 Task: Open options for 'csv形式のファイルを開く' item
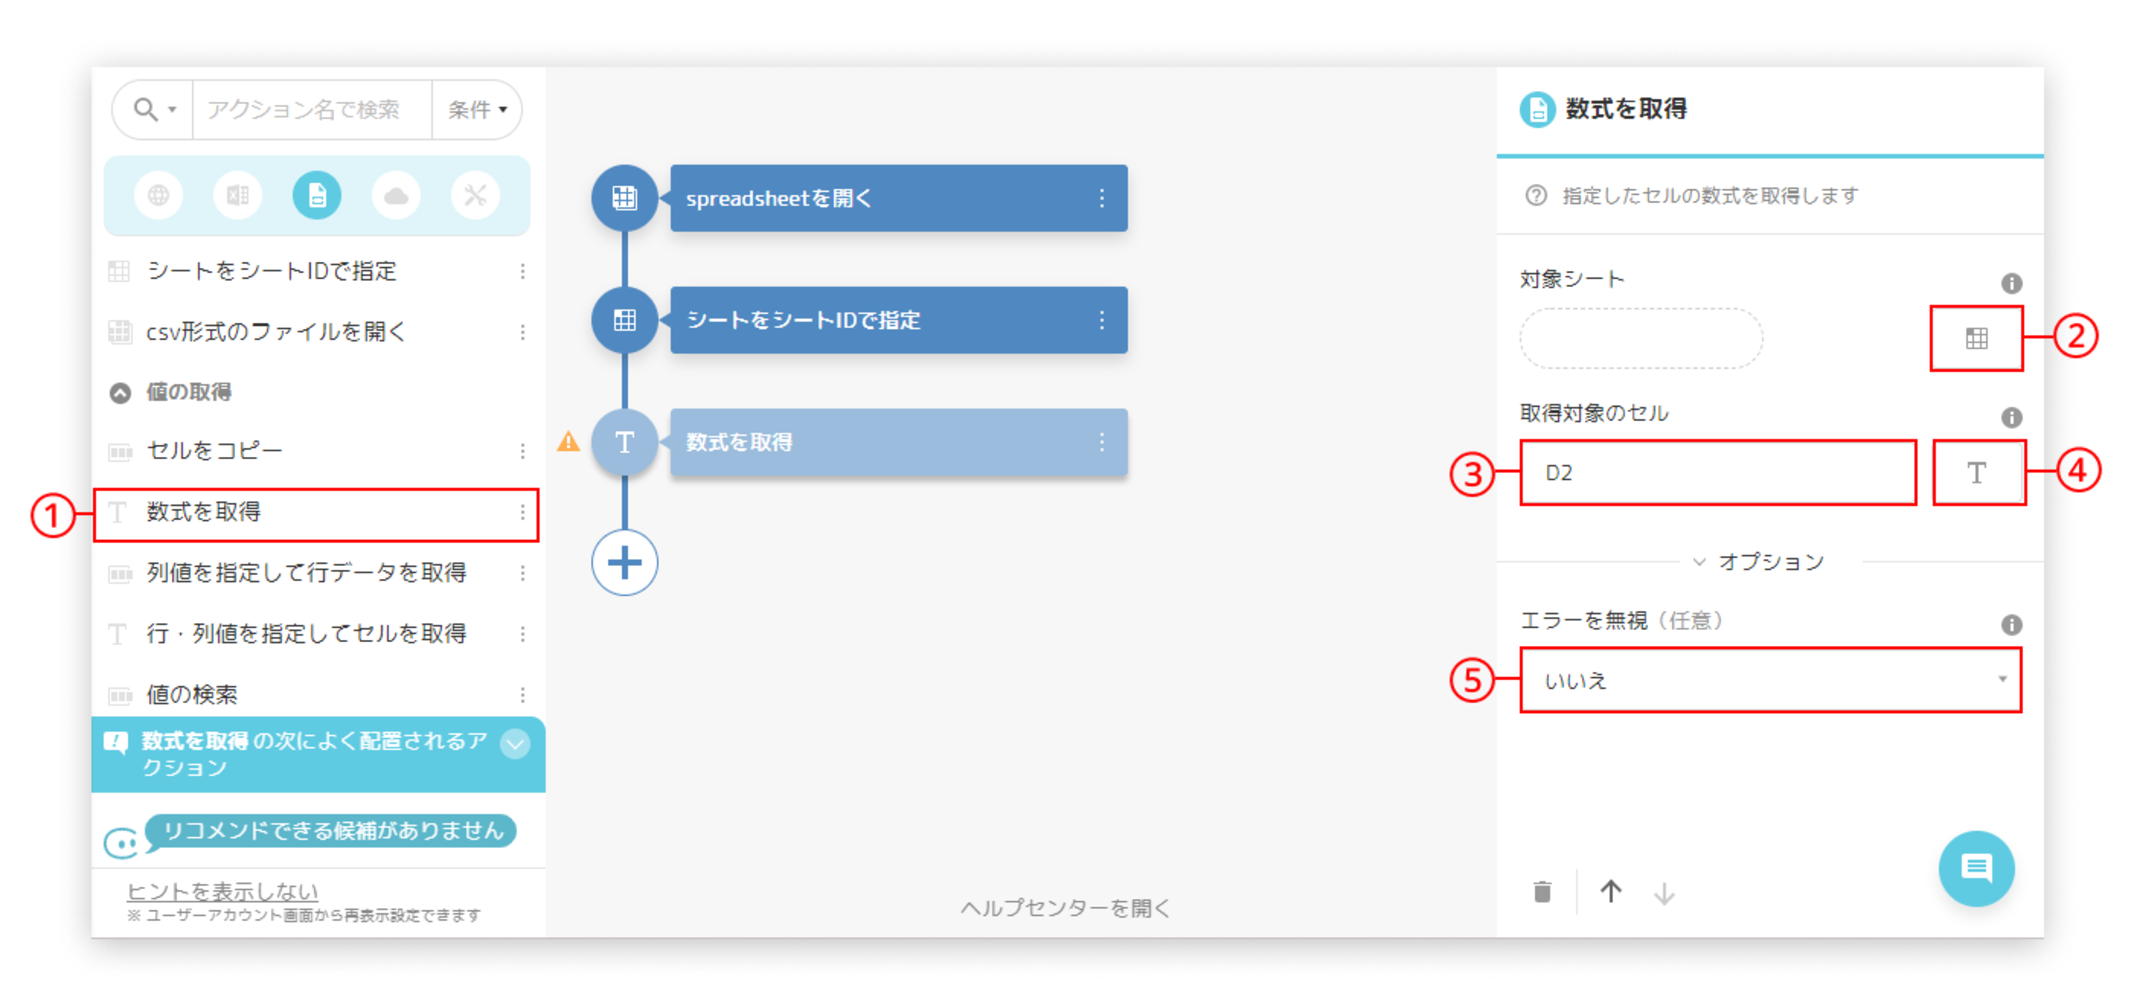point(522,332)
